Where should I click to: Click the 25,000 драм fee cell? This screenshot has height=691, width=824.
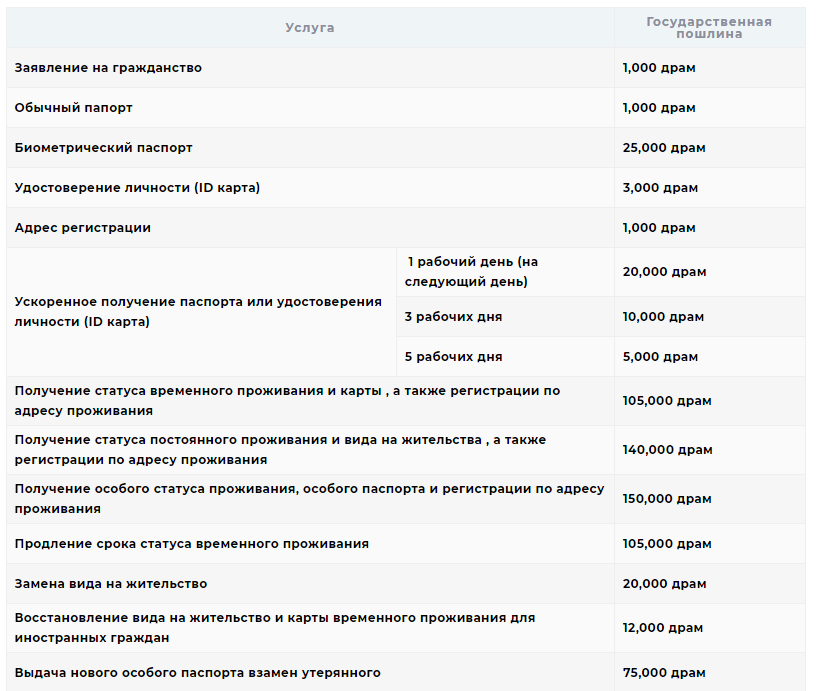[x=664, y=148]
